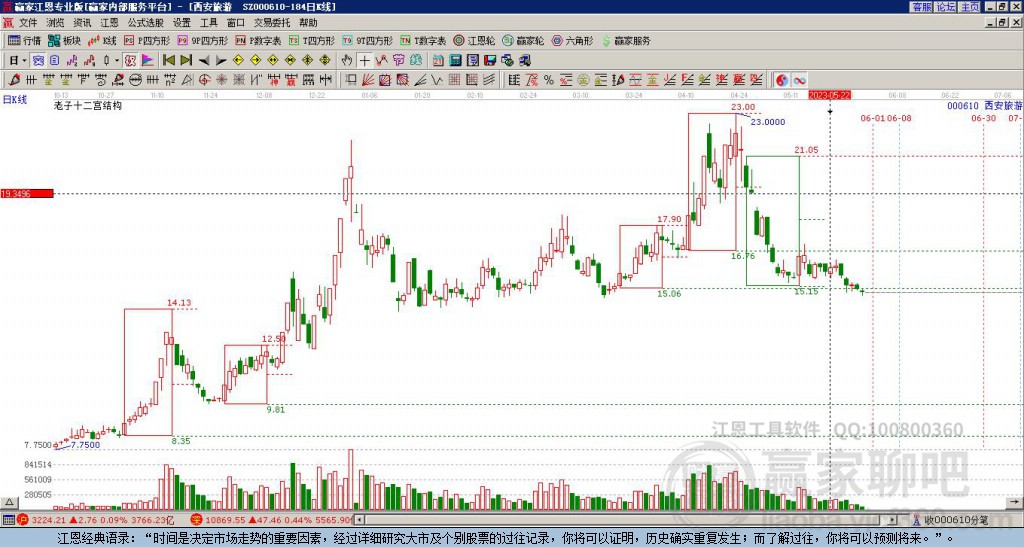Click the 000610分笔 status entry

coord(951,520)
